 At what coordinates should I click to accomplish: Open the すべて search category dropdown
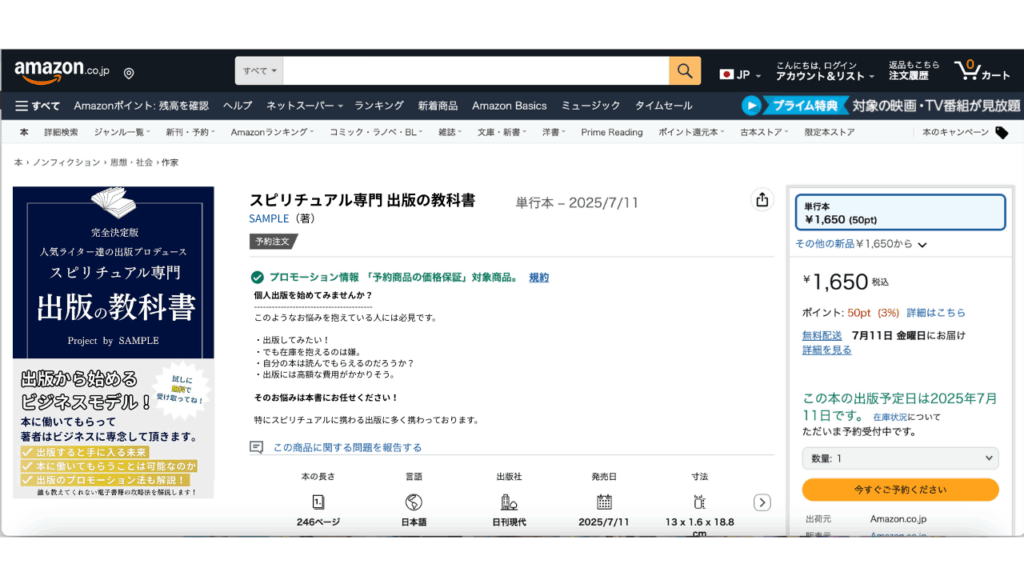(x=259, y=71)
